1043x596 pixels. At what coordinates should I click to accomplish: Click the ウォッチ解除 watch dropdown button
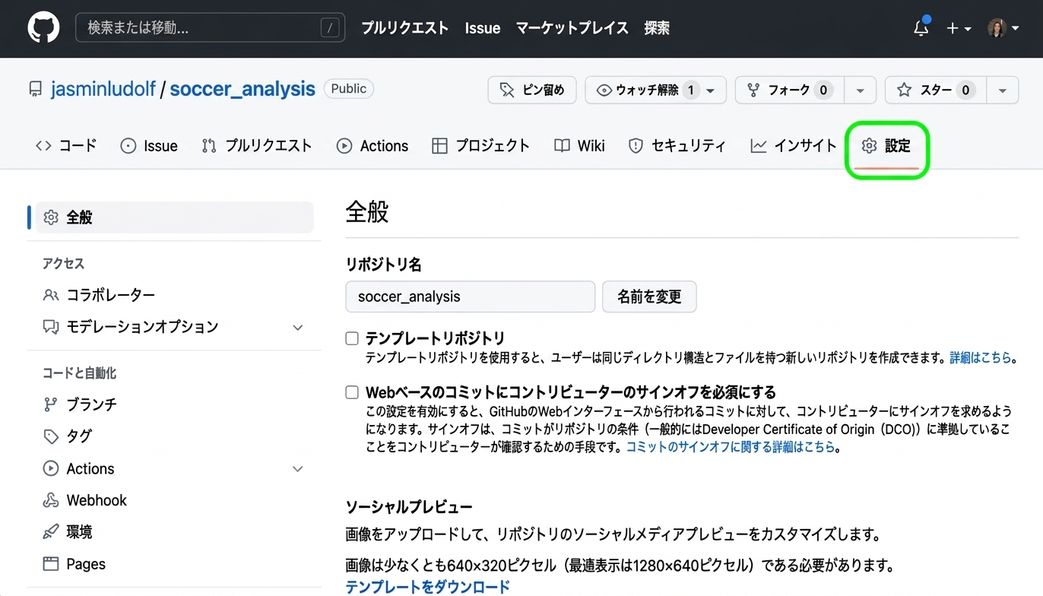click(x=655, y=90)
